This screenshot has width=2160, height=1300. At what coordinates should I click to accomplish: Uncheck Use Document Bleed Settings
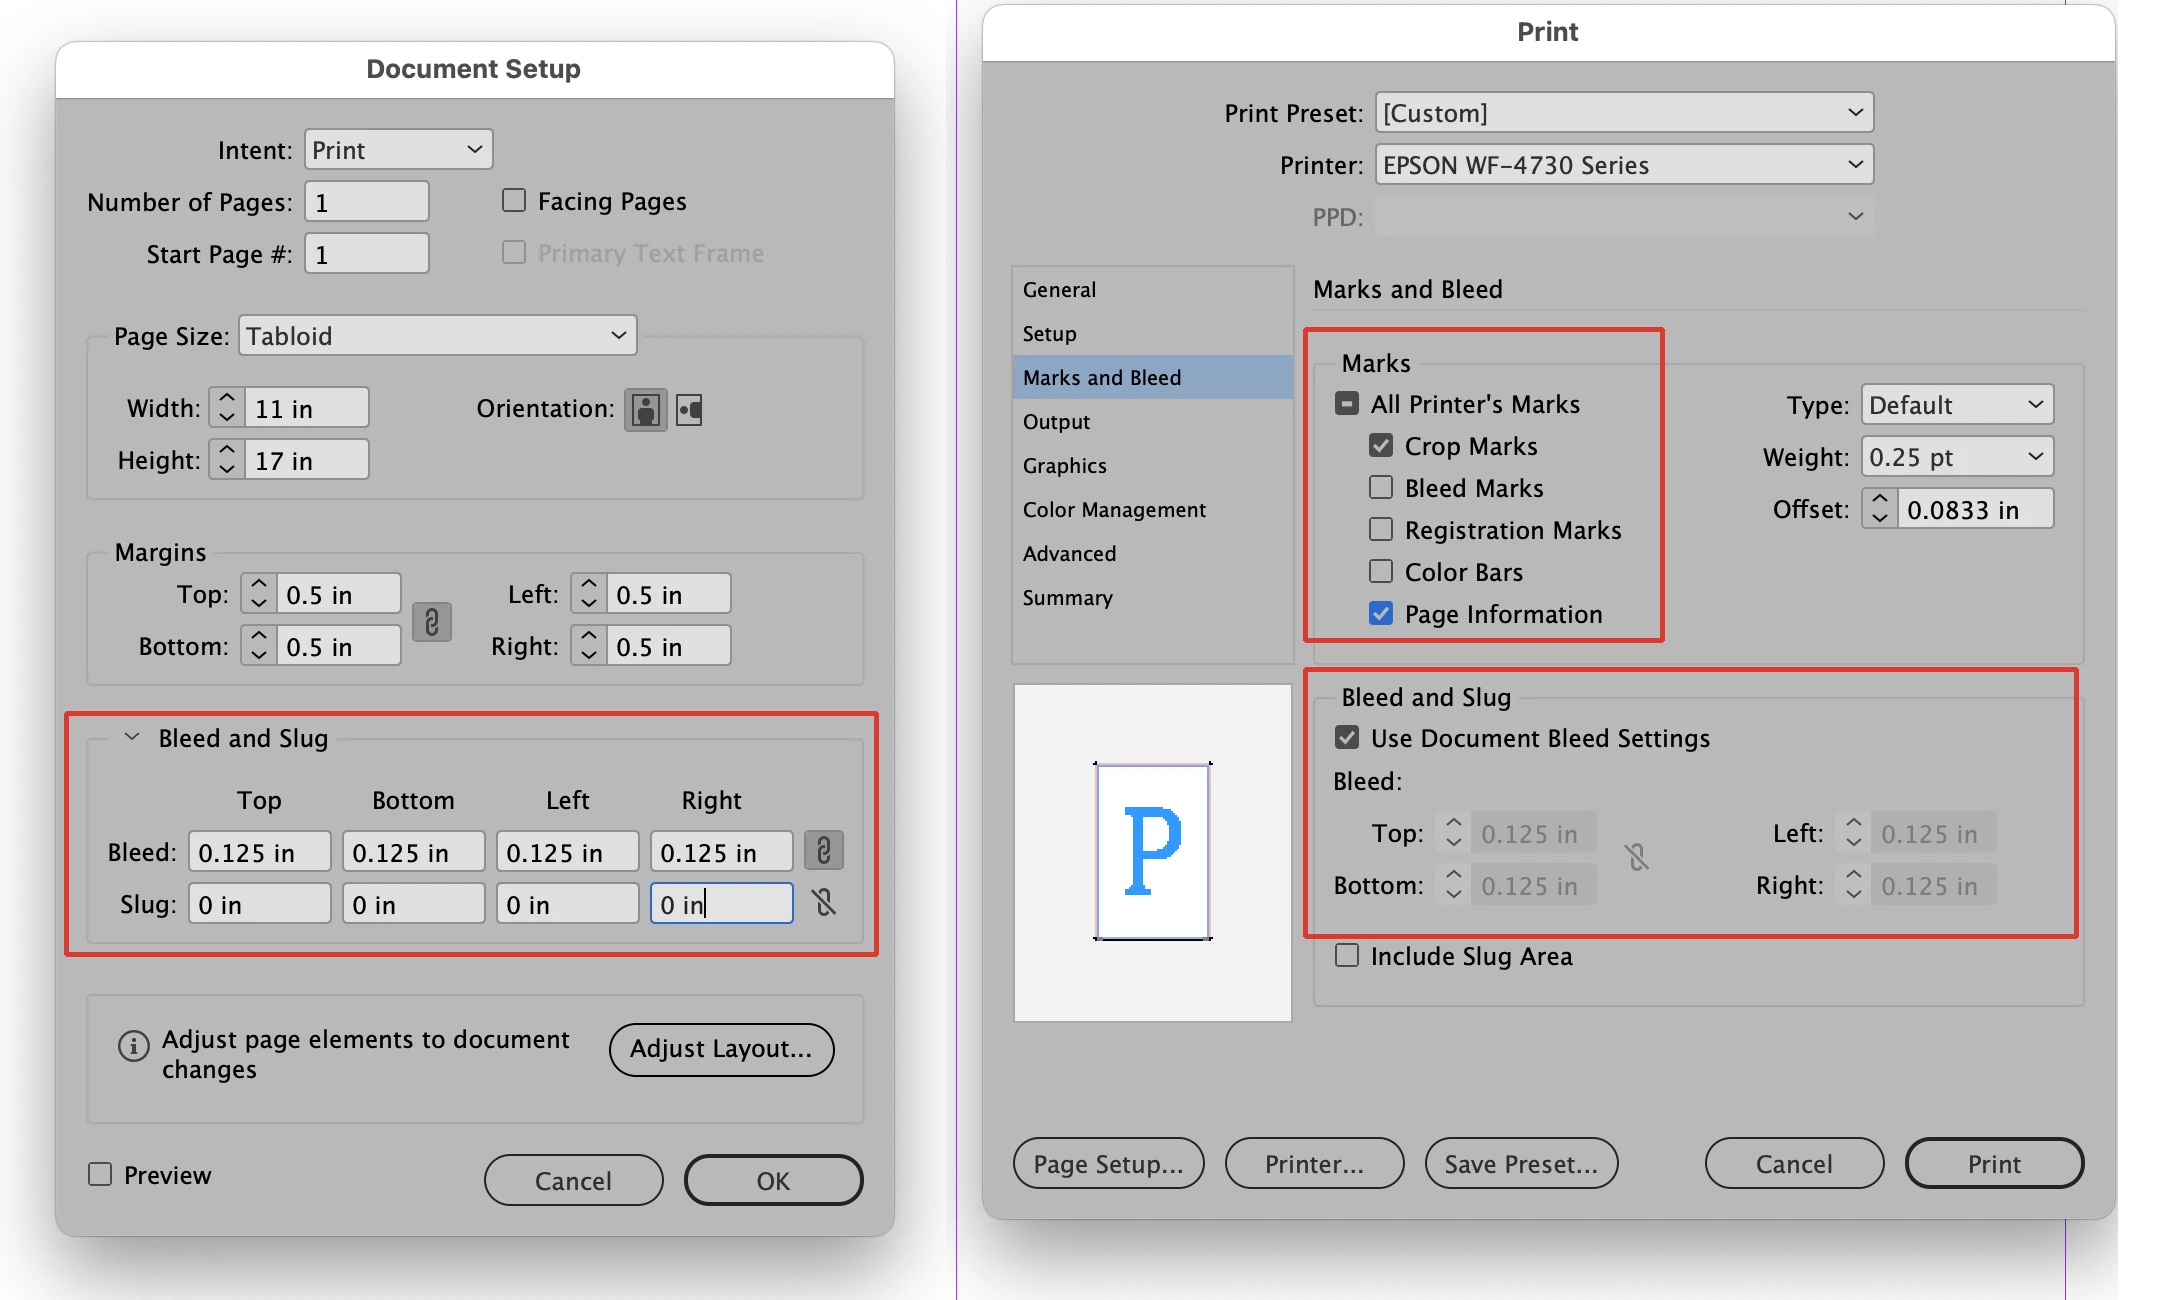[x=1348, y=738]
